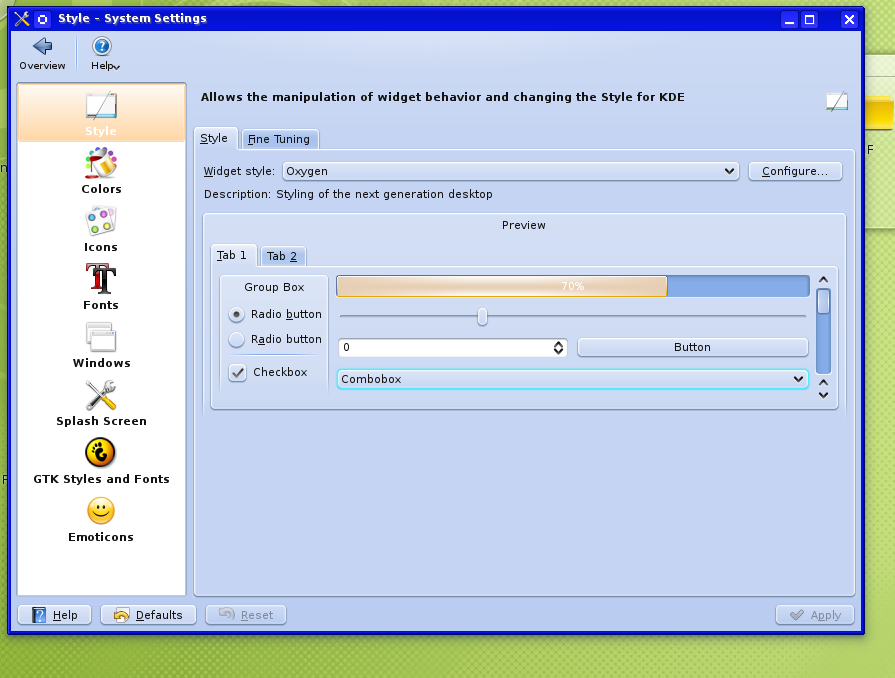
Task: Click the 70% progress bar
Action: tap(573, 286)
